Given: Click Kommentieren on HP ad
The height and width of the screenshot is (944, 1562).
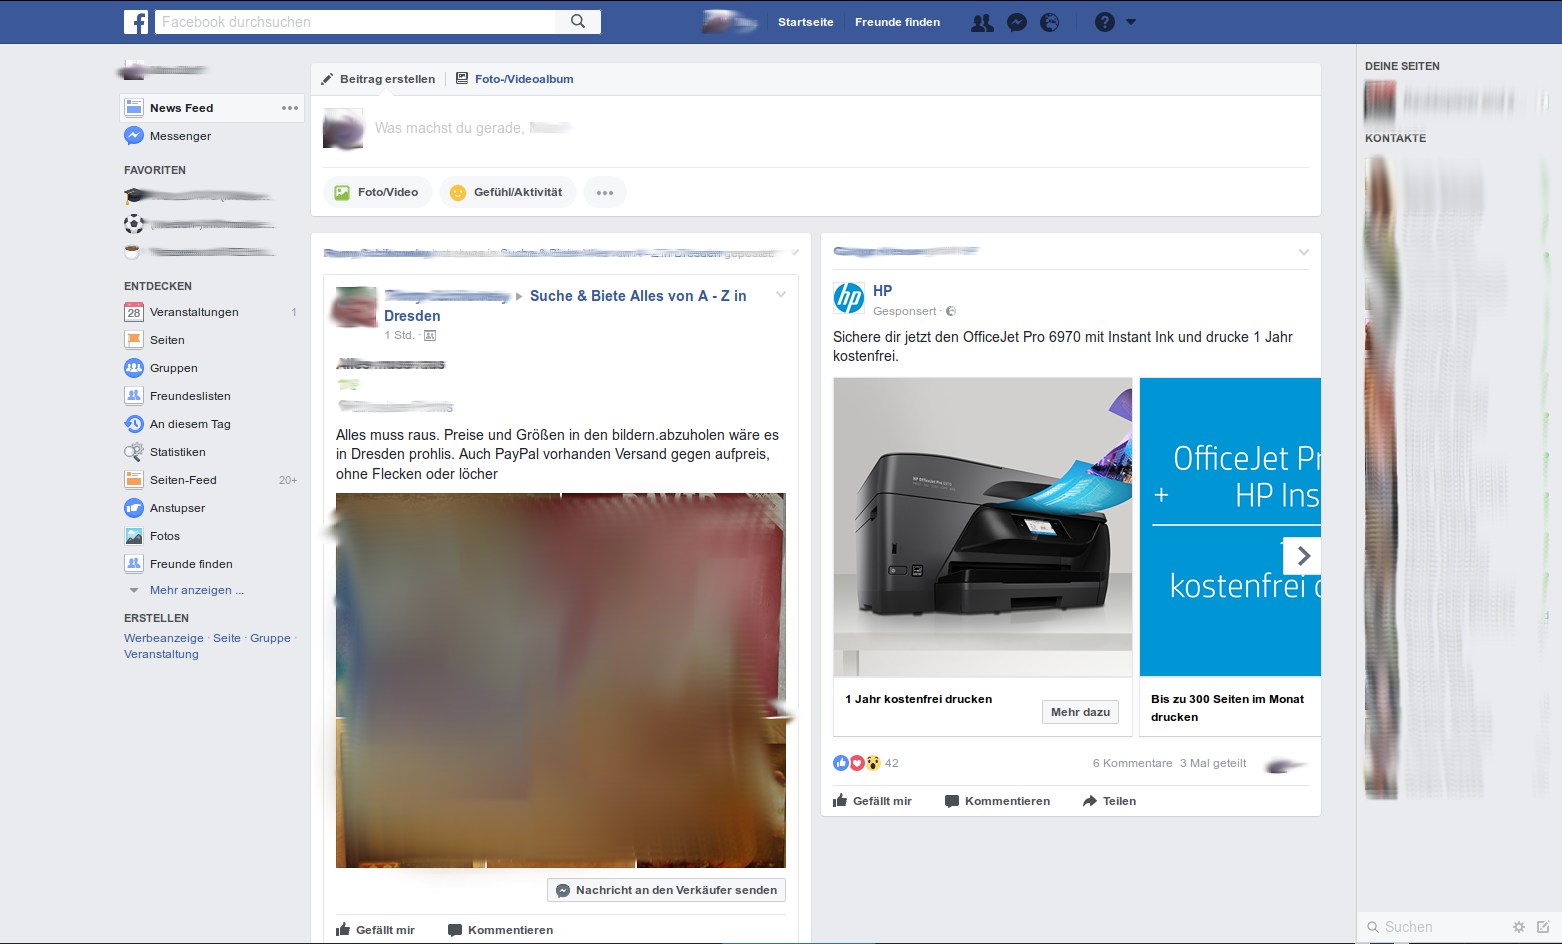Looking at the screenshot, I should coord(997,801).
